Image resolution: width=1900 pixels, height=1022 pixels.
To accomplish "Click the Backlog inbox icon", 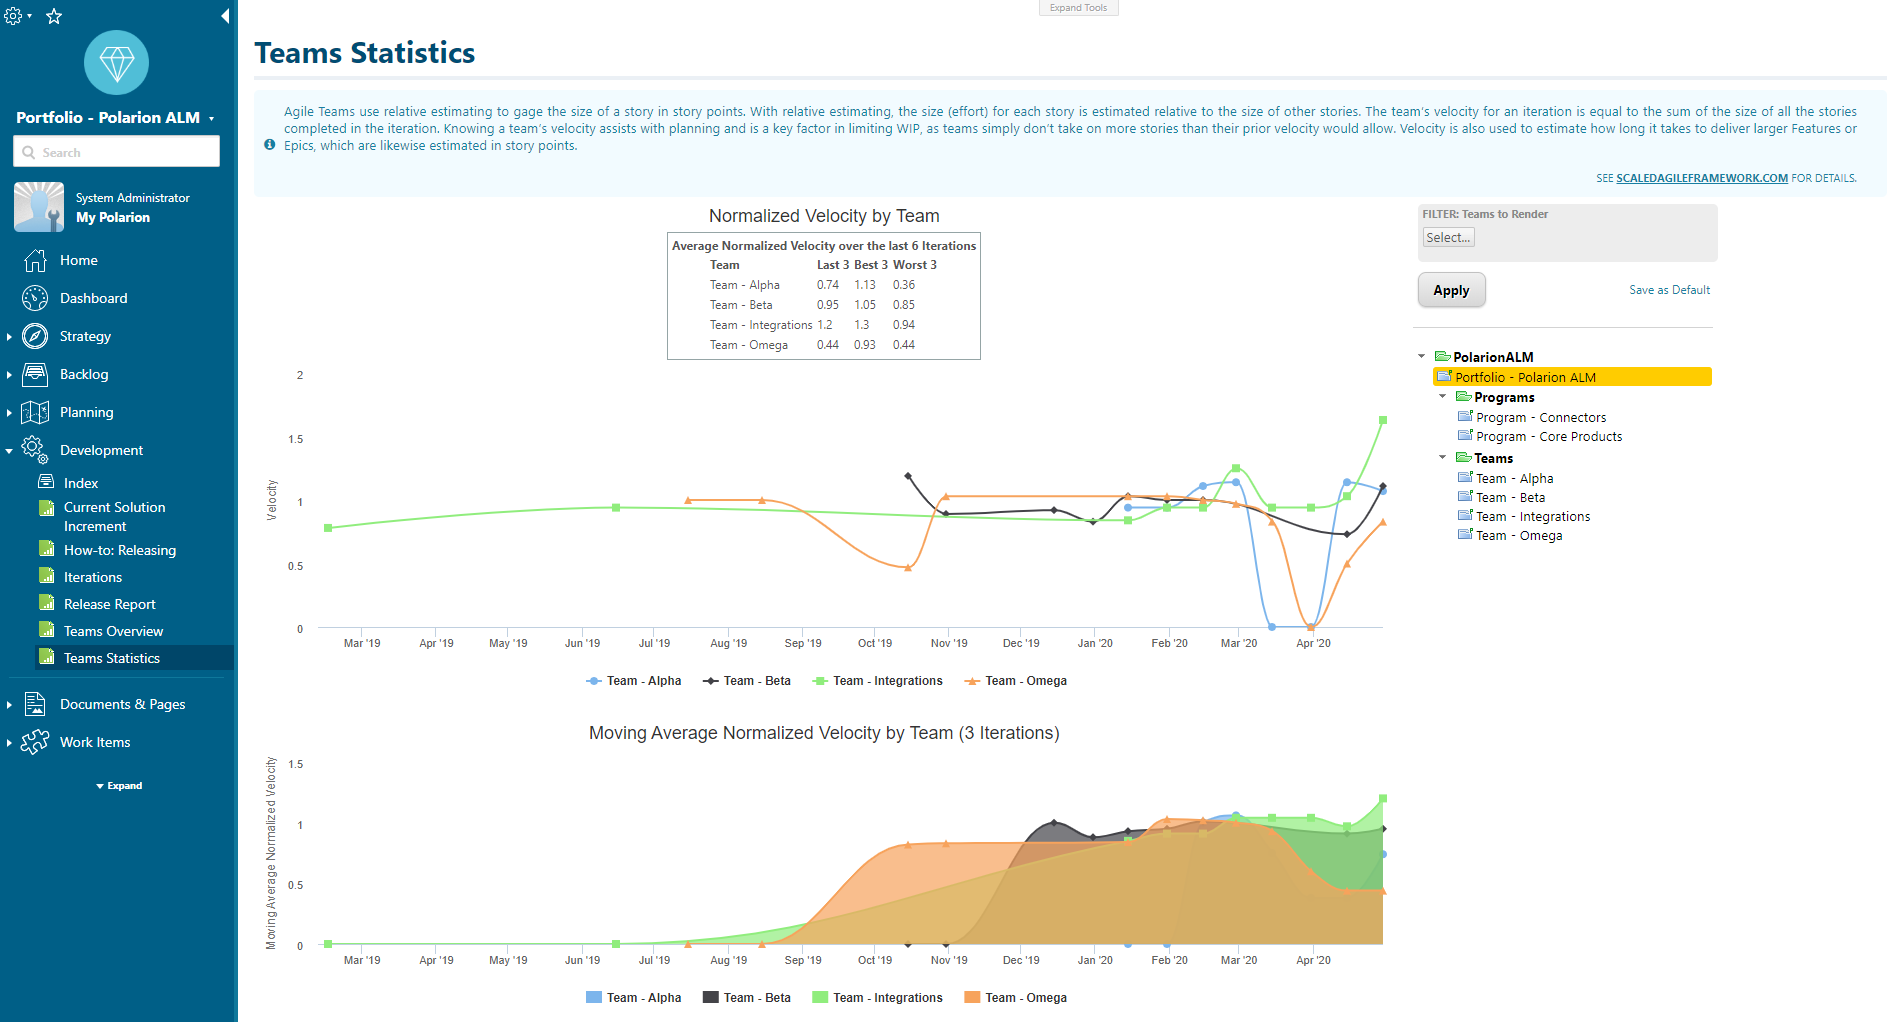I will click(35, 374).
